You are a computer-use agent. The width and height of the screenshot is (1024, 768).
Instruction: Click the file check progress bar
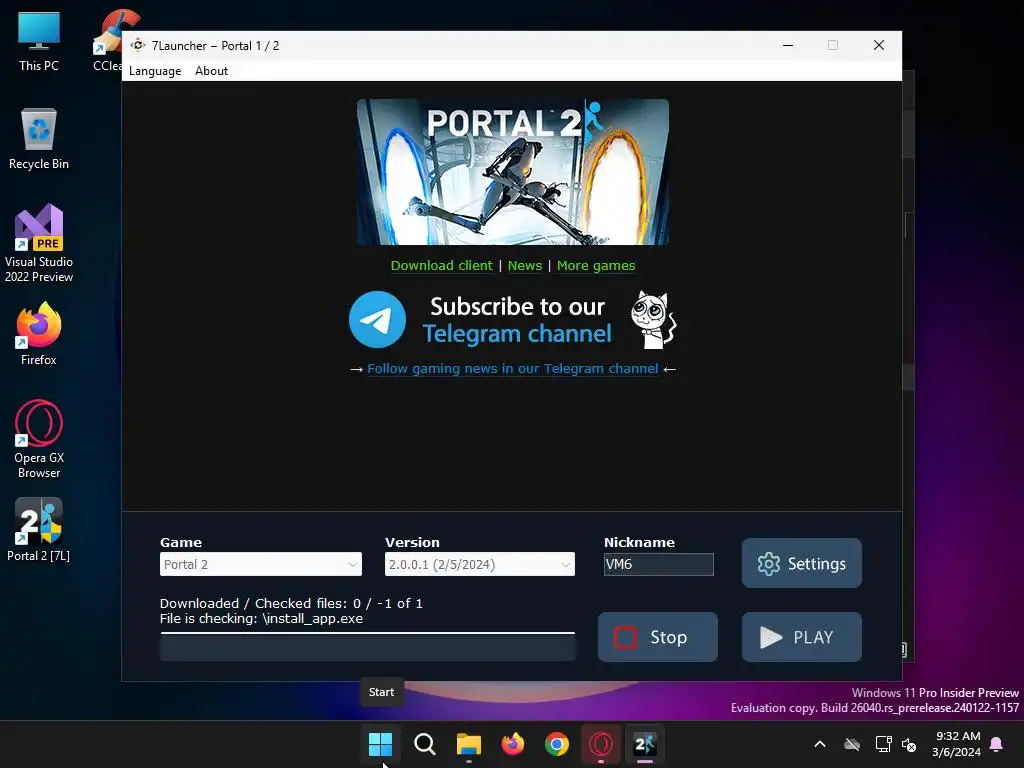(x=368, y=647)
